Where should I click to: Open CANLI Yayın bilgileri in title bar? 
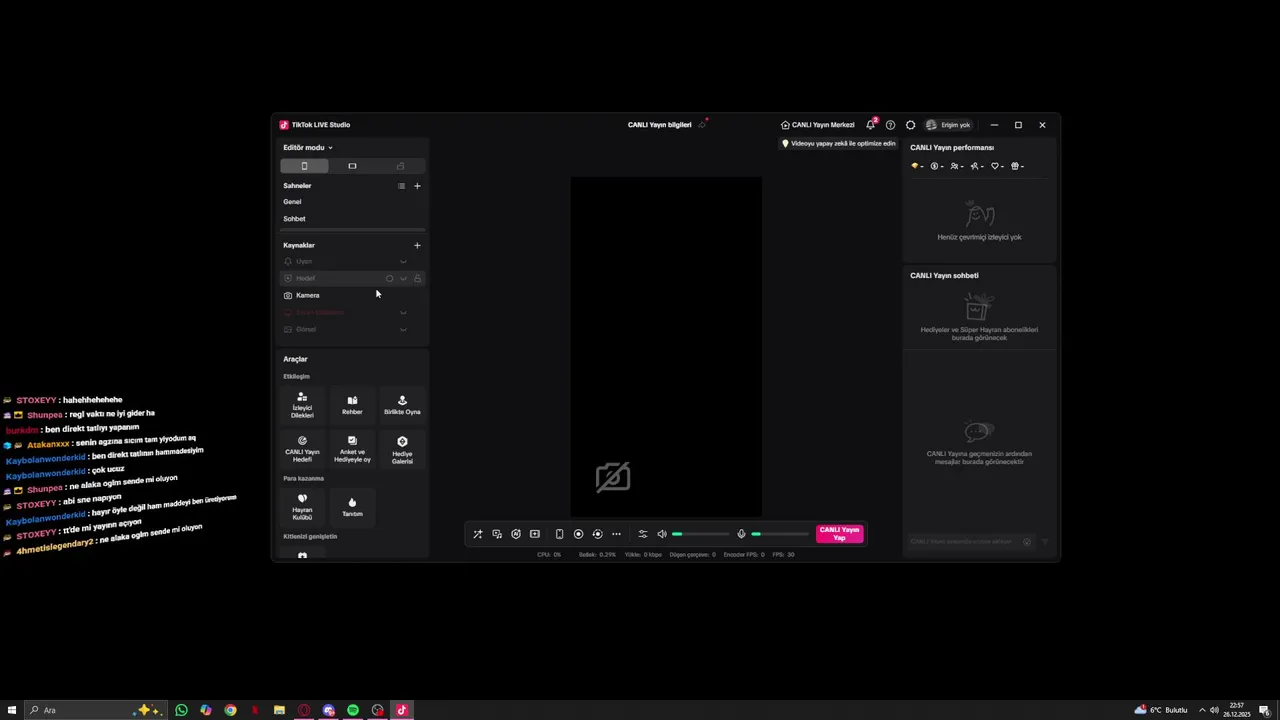[x=660, y=125]
